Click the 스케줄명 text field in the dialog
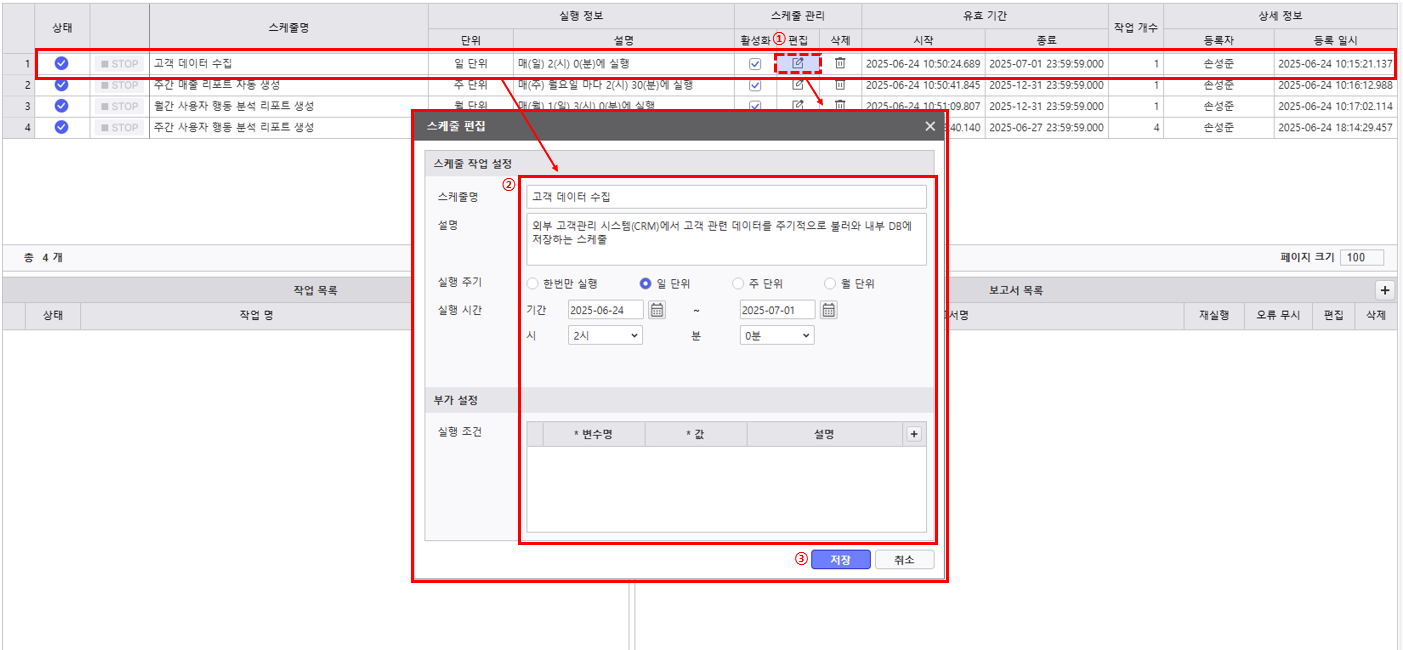 726,197
